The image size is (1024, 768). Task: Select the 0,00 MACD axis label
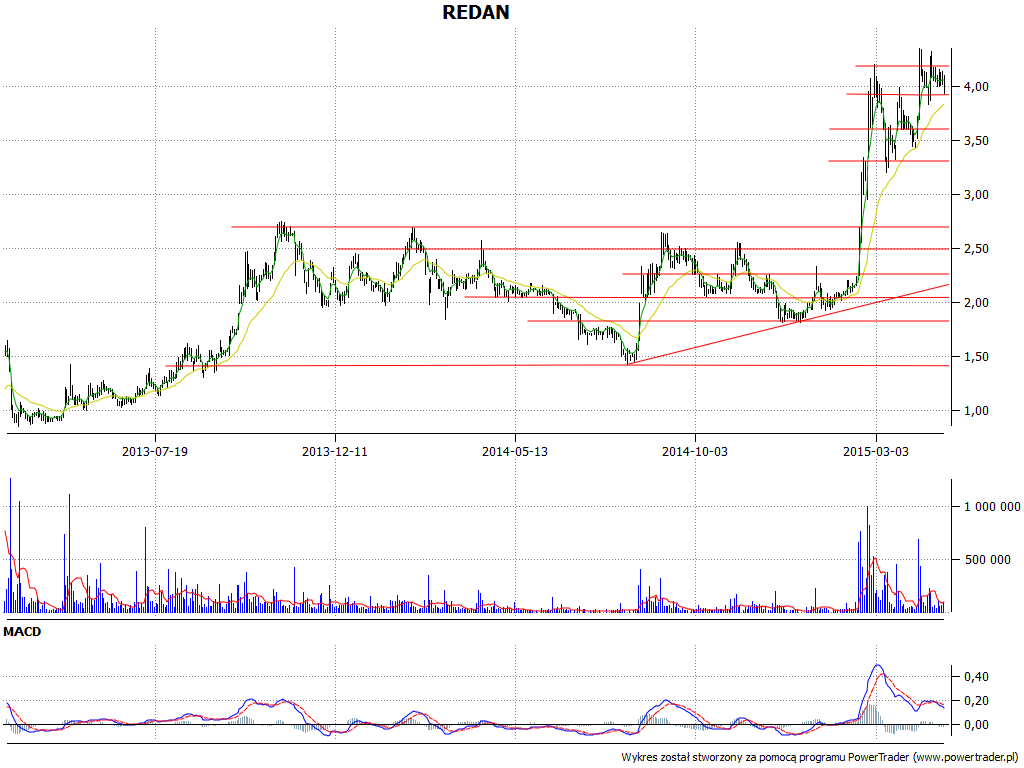pyautogui.click(x=975, y=725)
